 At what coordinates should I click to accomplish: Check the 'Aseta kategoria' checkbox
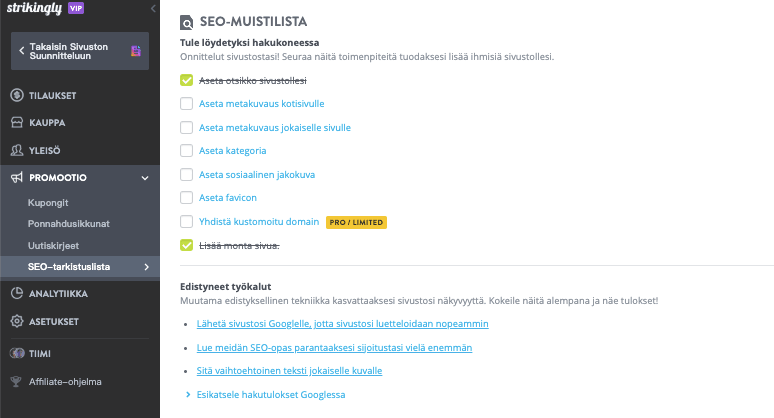pyautogui.click(x=187, y=151)
